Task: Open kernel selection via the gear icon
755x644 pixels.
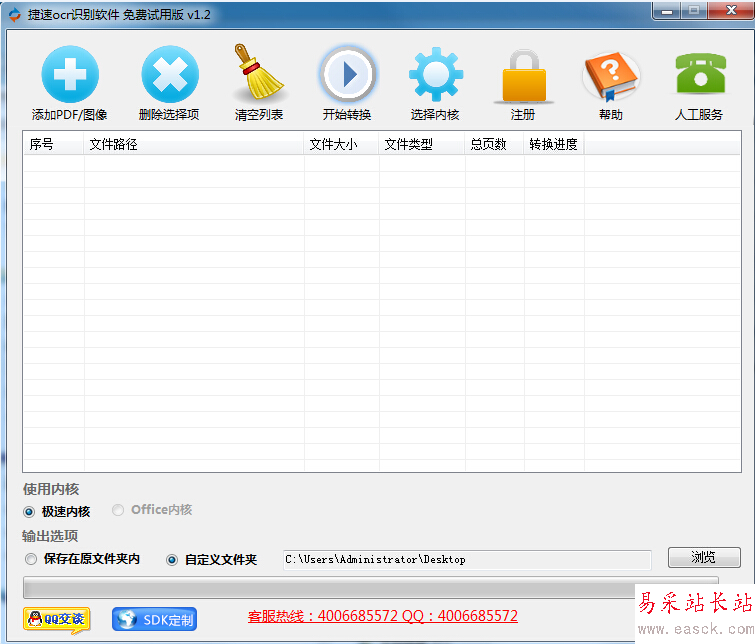Action: [x=436, y=74]
